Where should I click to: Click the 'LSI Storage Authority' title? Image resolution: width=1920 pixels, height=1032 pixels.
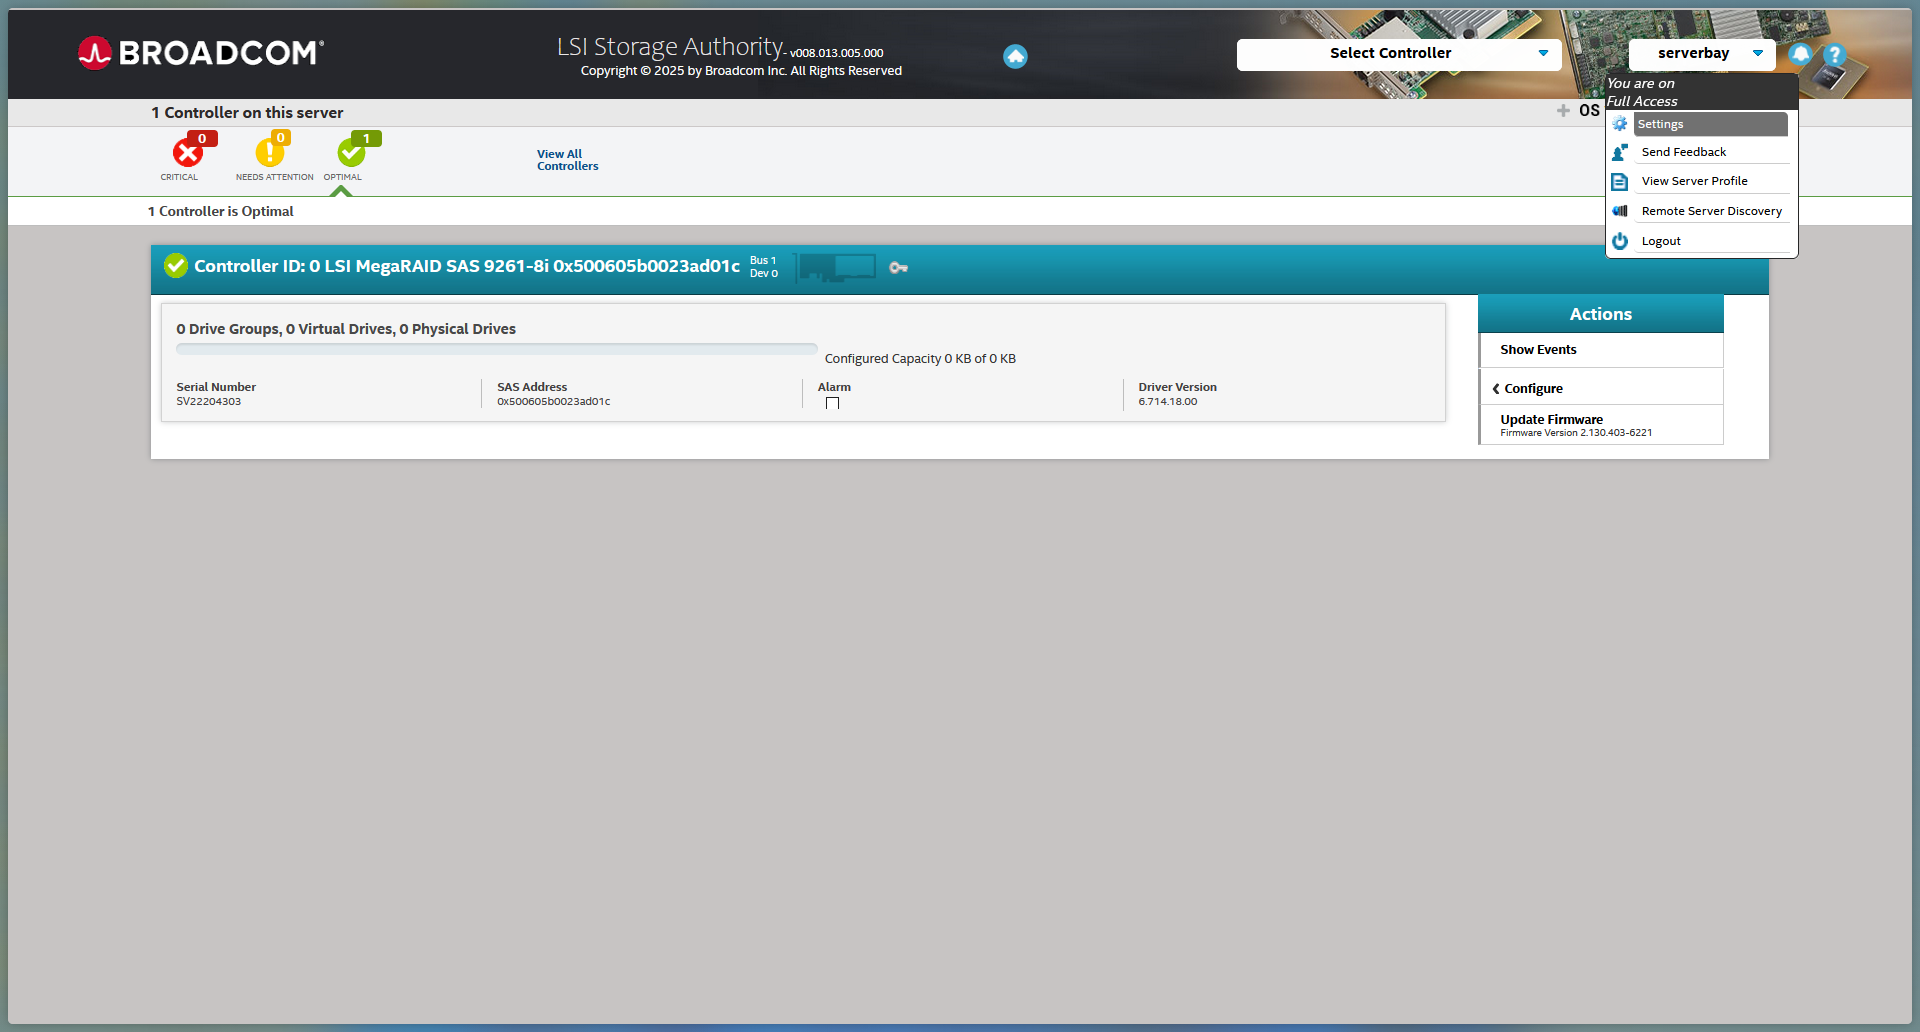(x=670, y=47)
